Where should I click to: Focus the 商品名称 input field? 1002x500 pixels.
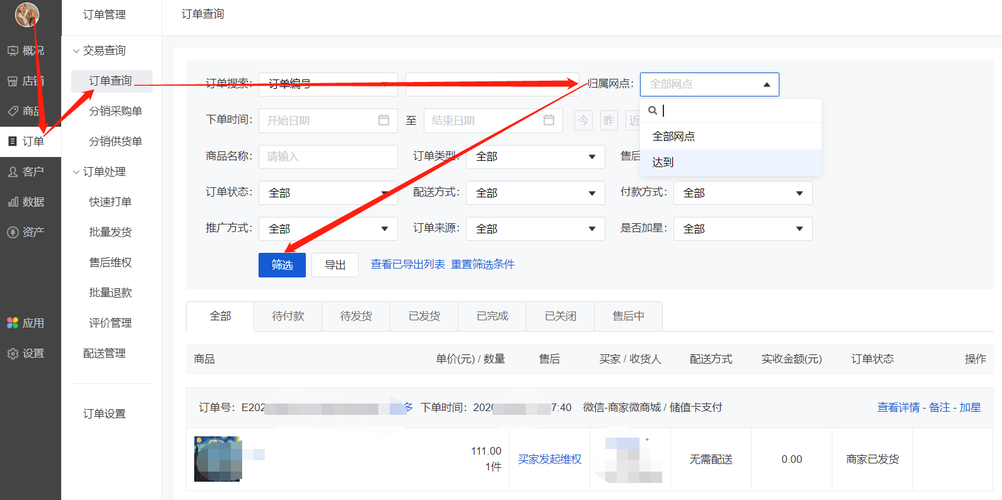pyautogui.click(x=328, y=157)
